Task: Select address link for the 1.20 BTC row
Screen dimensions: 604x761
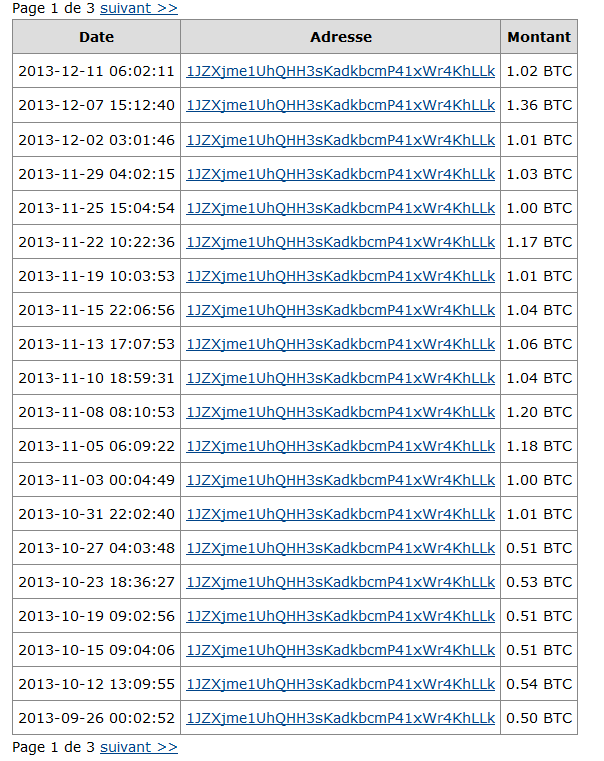Action: (x=341, y=412)
